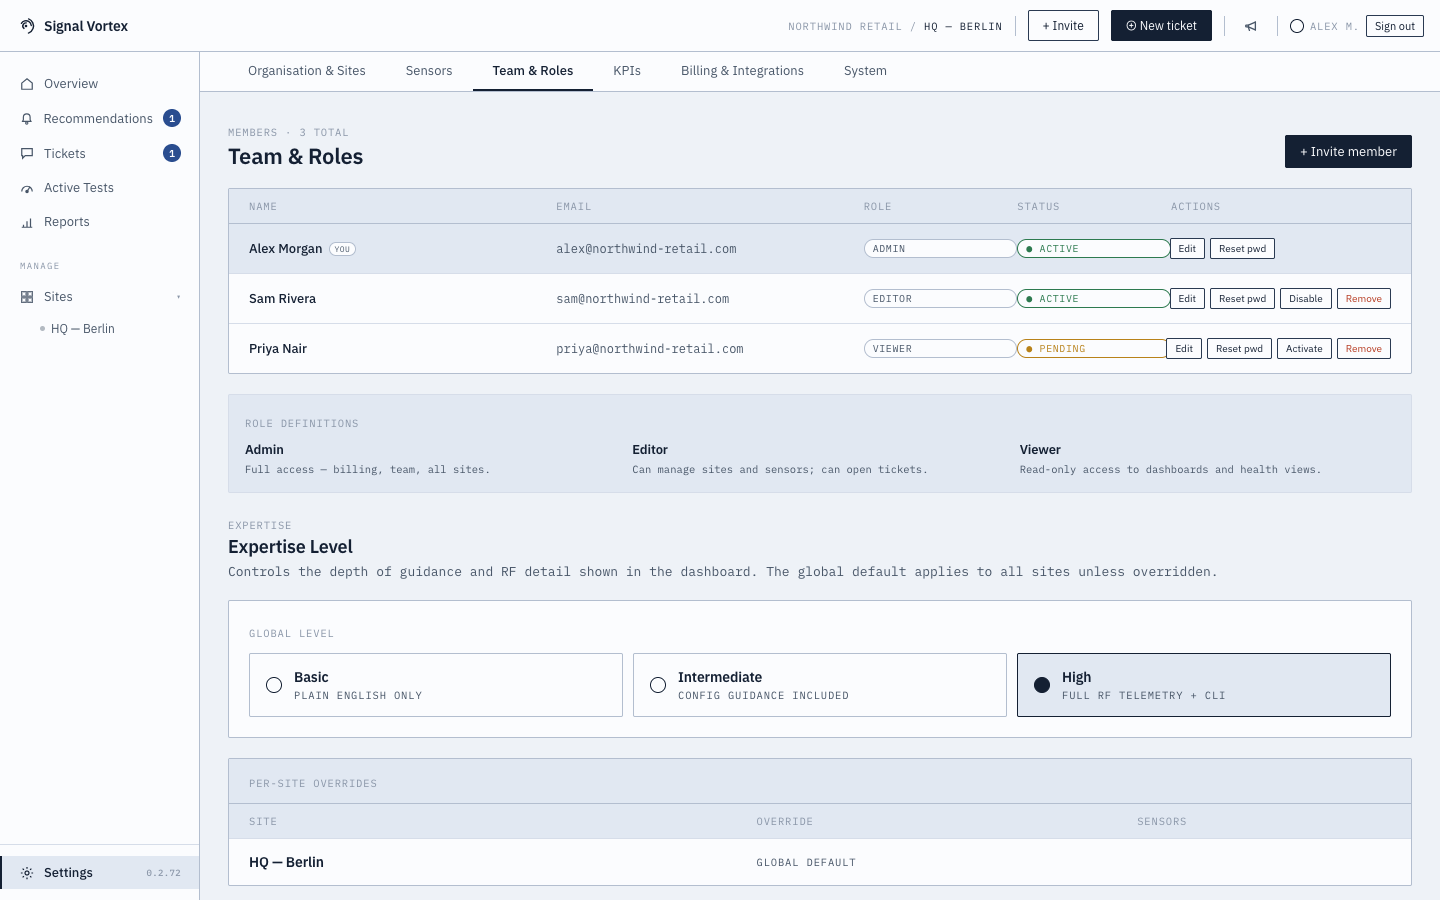This screenshot has height=900, width=1440.
Task: Edit Priya Nair's member entry
Action: 1184,349
